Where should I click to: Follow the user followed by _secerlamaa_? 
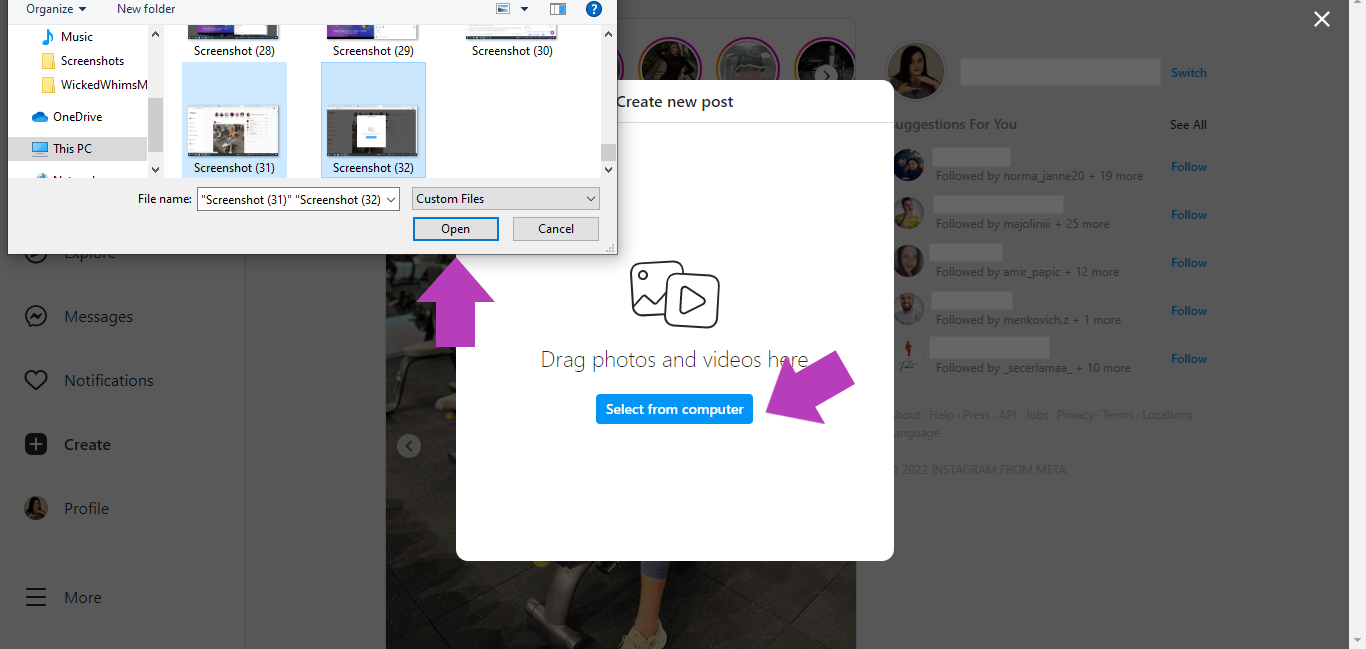[1189, 359]
